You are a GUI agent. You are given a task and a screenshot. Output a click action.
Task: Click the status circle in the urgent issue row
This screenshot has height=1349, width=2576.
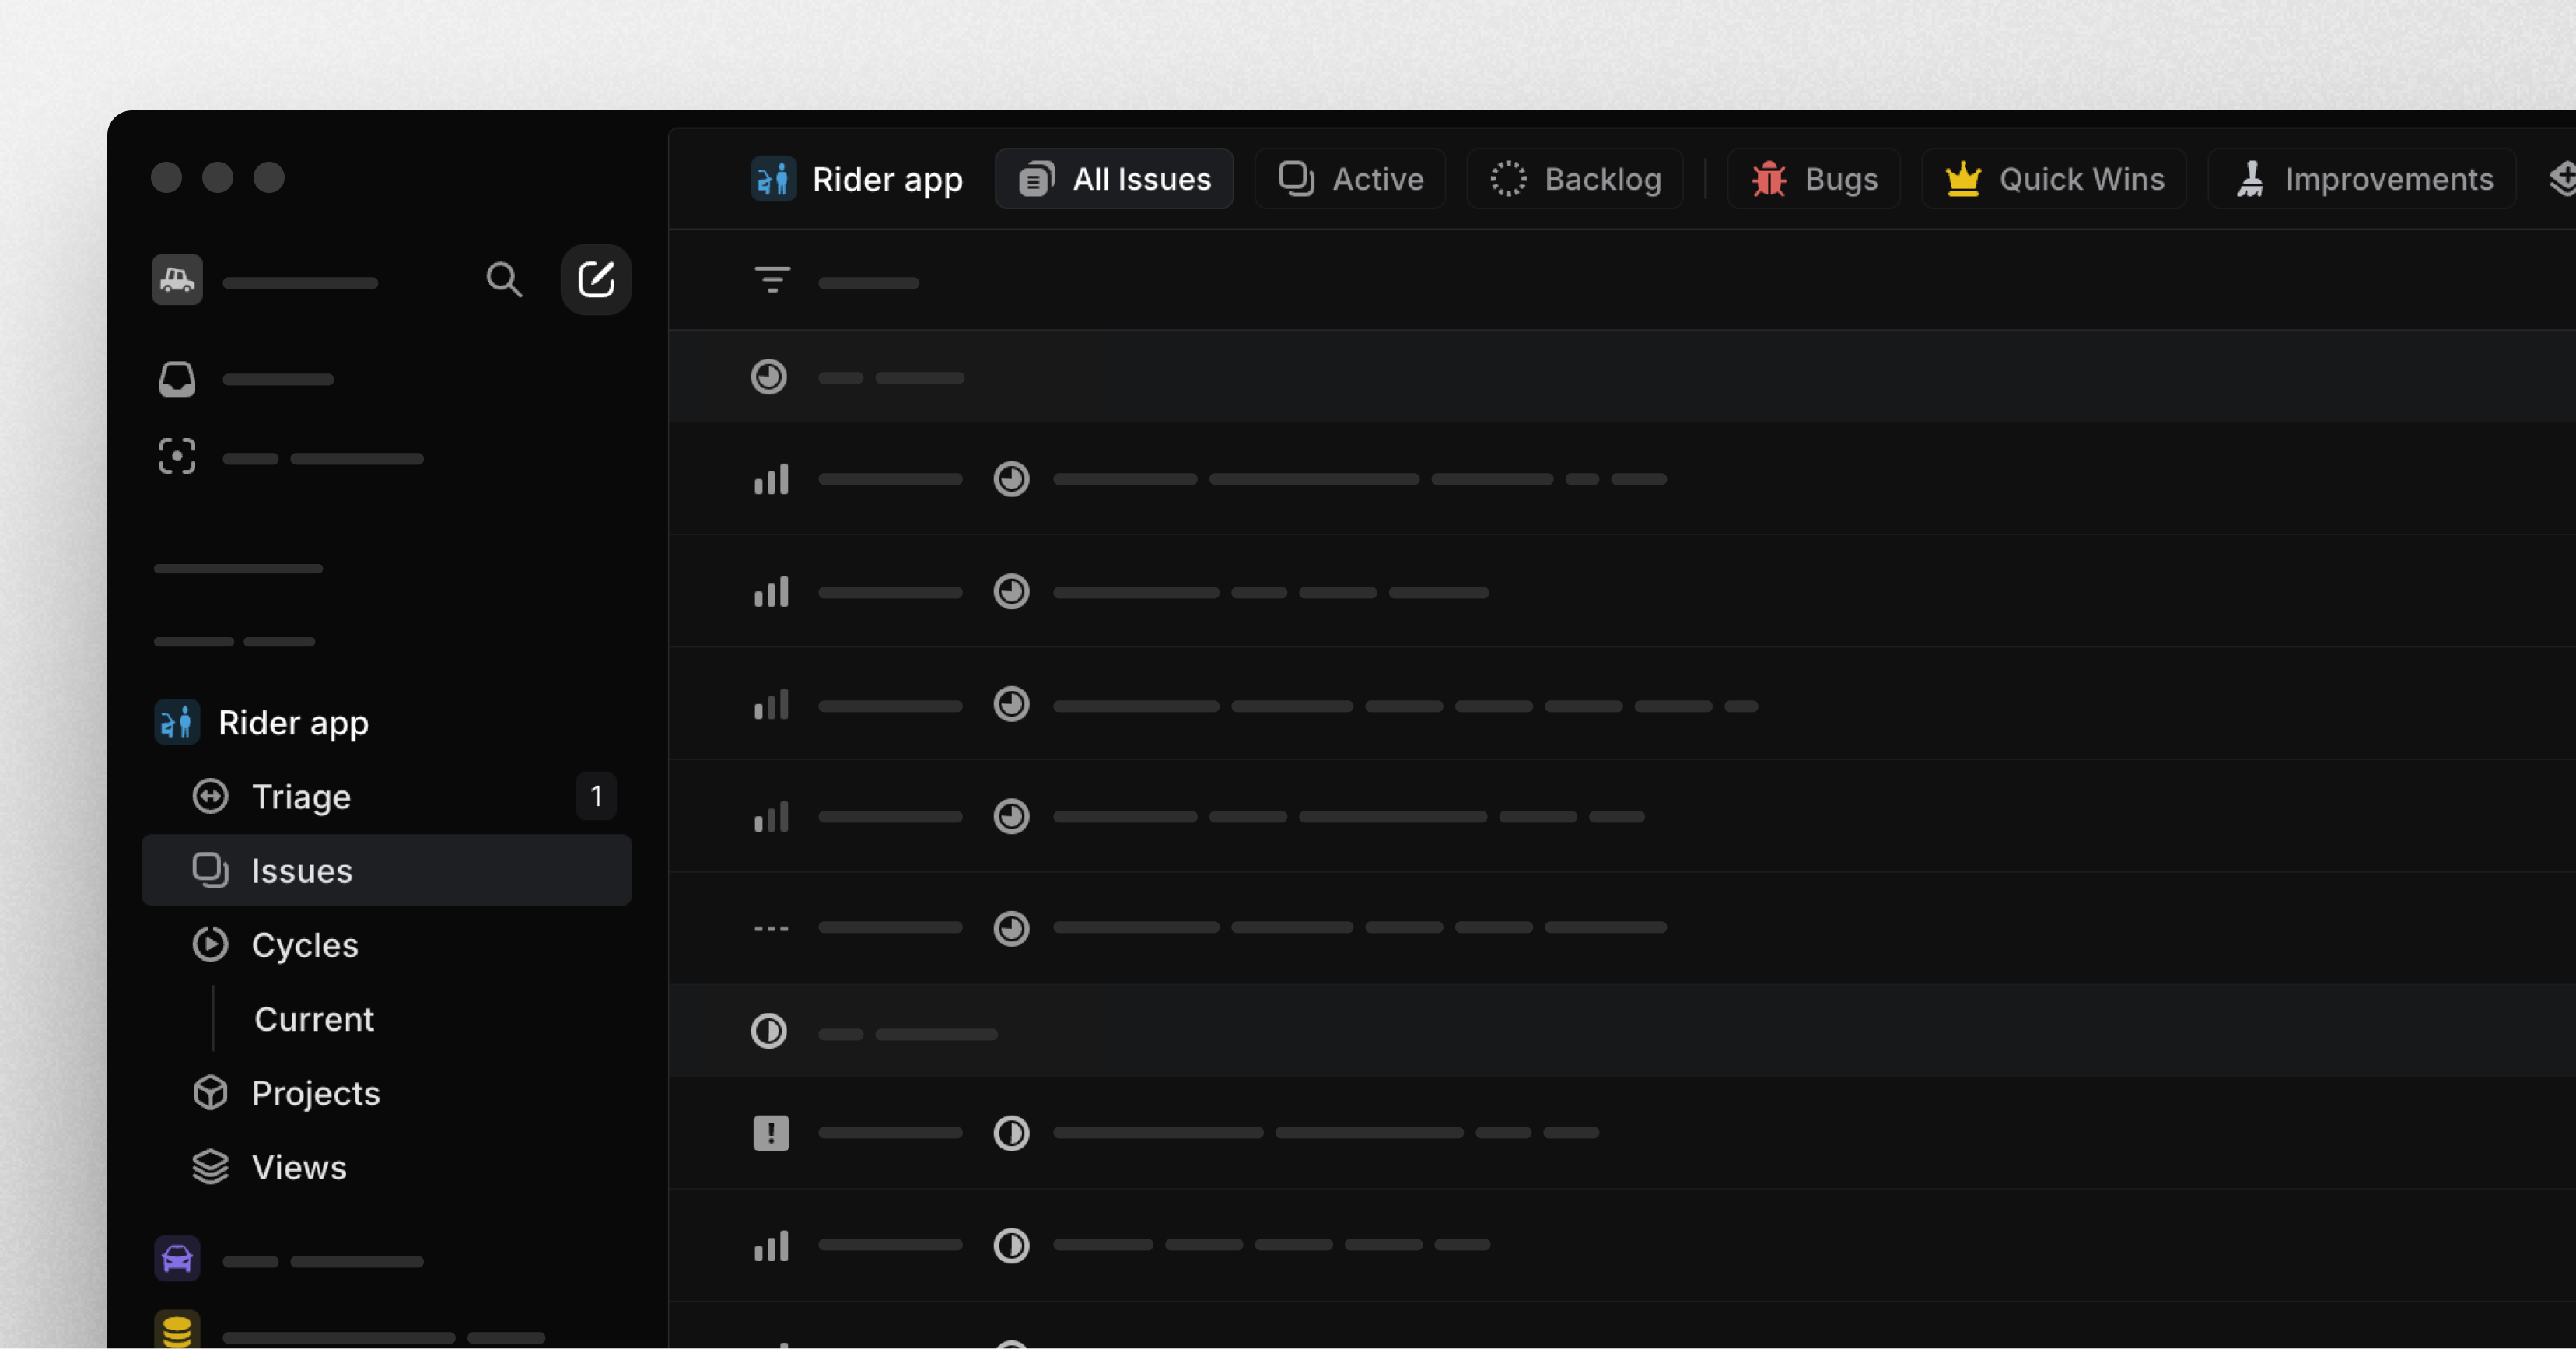(1011, 1133)
